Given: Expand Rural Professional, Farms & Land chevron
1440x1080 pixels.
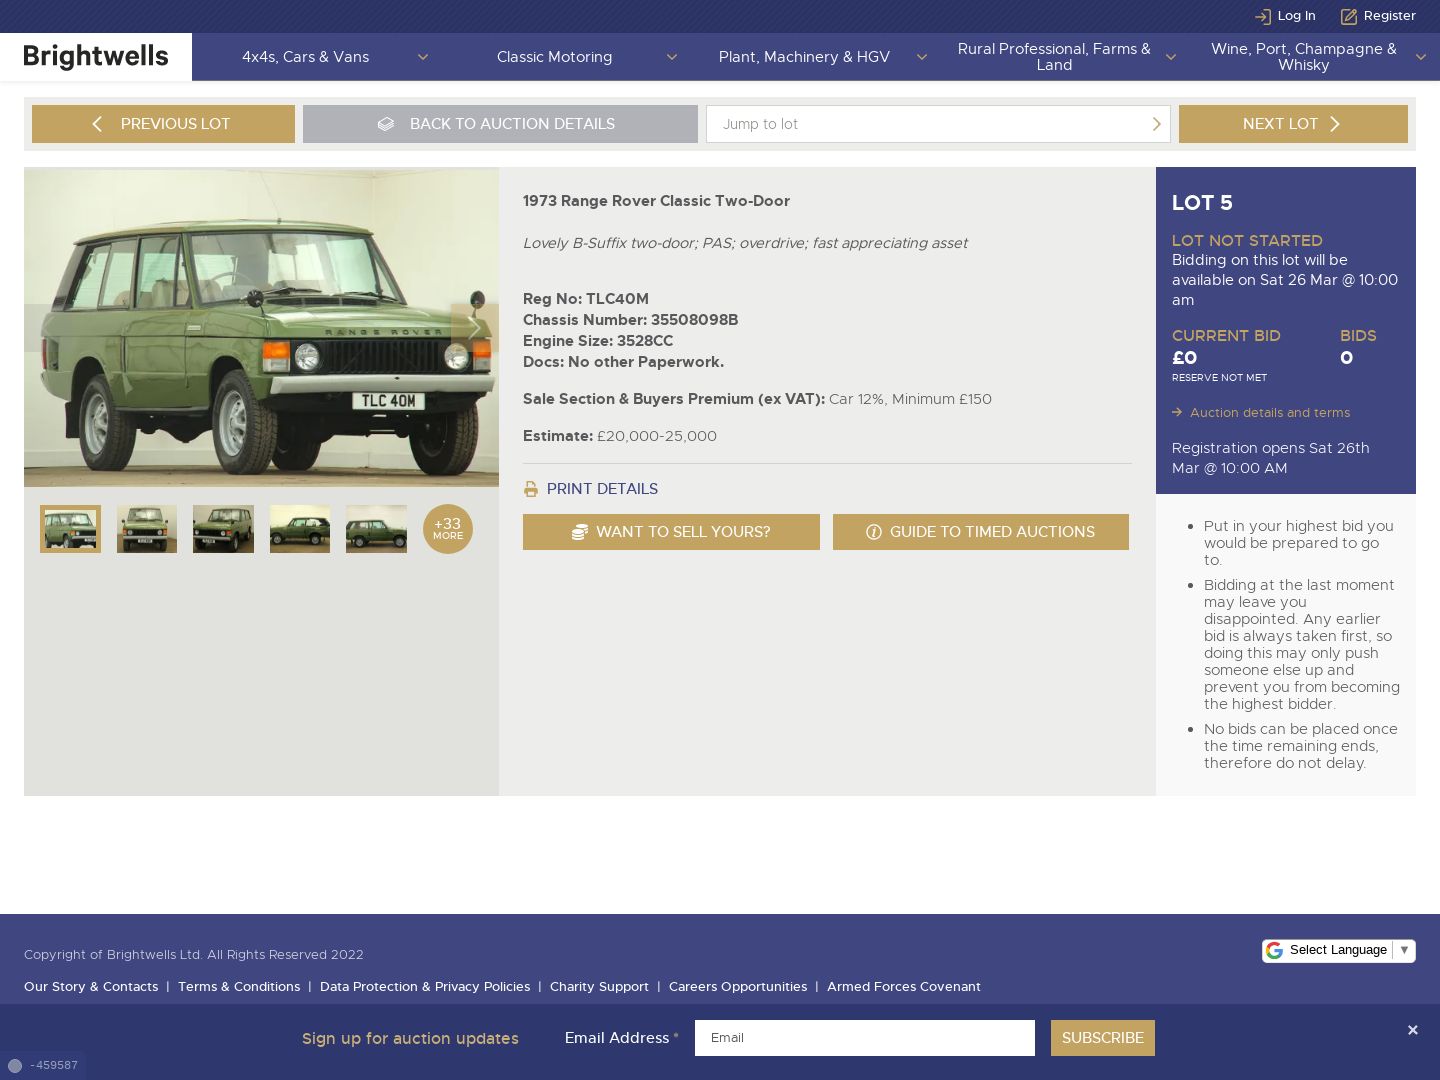Looking at the screenshot, I should (x=1171, y=57).
